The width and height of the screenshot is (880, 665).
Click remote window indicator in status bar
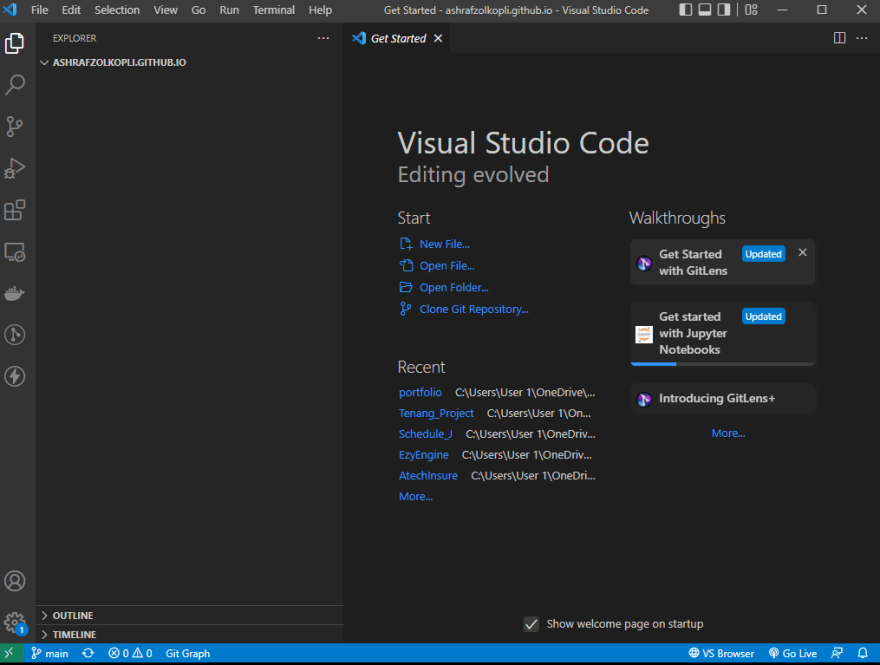tap(10, 653)
